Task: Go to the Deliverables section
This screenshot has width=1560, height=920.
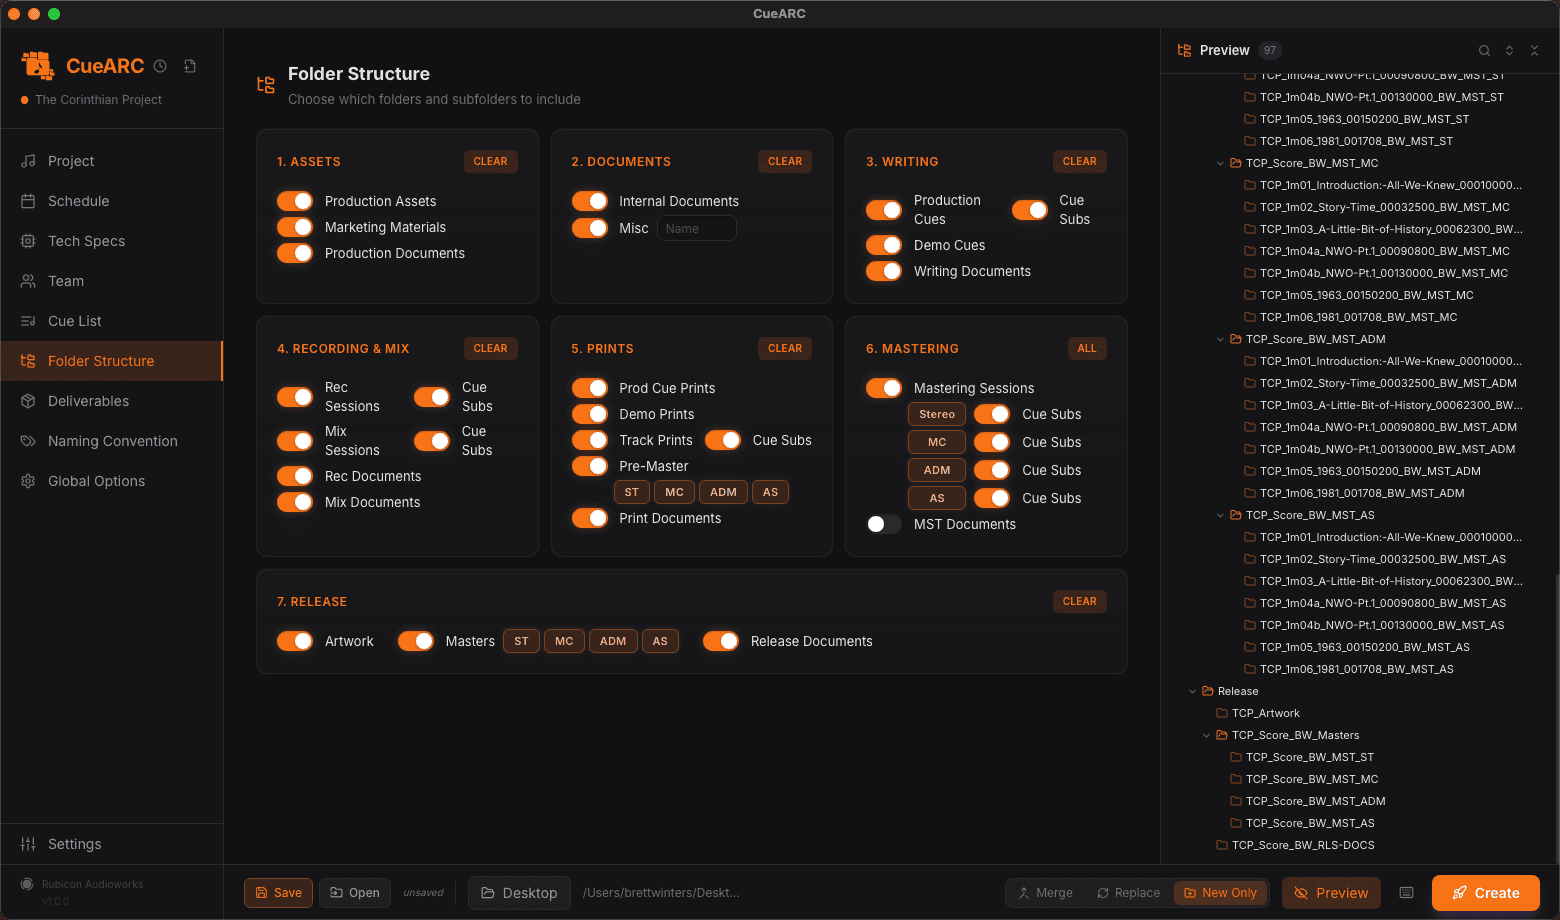Action: click(88, 401)
